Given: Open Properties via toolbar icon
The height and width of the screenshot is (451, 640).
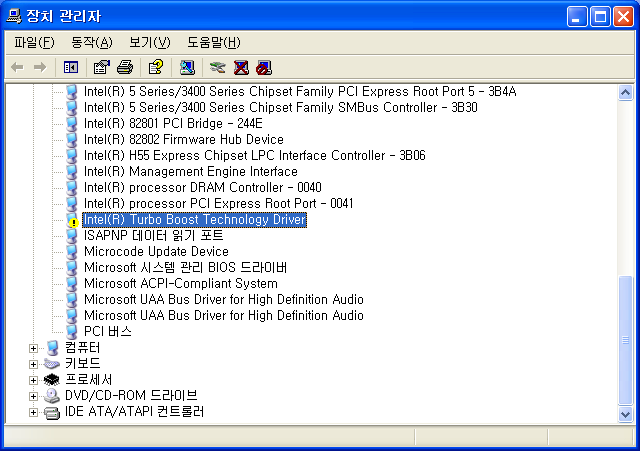Looking at the screenshot, I should tap(102, 67).
